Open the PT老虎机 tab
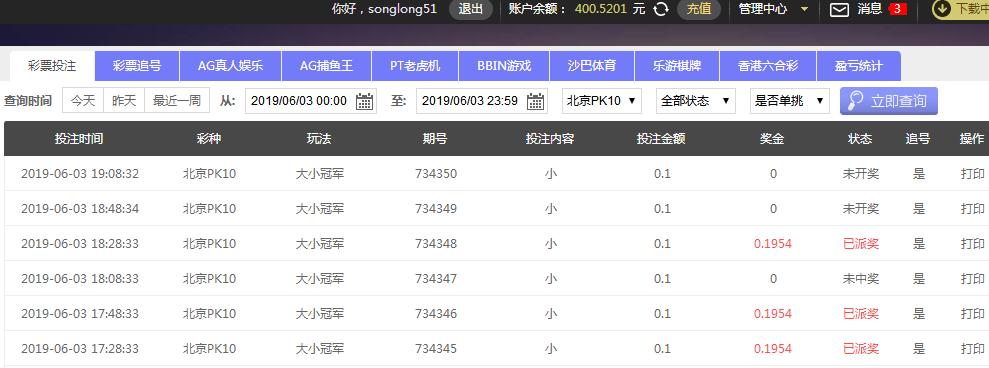 415,66
